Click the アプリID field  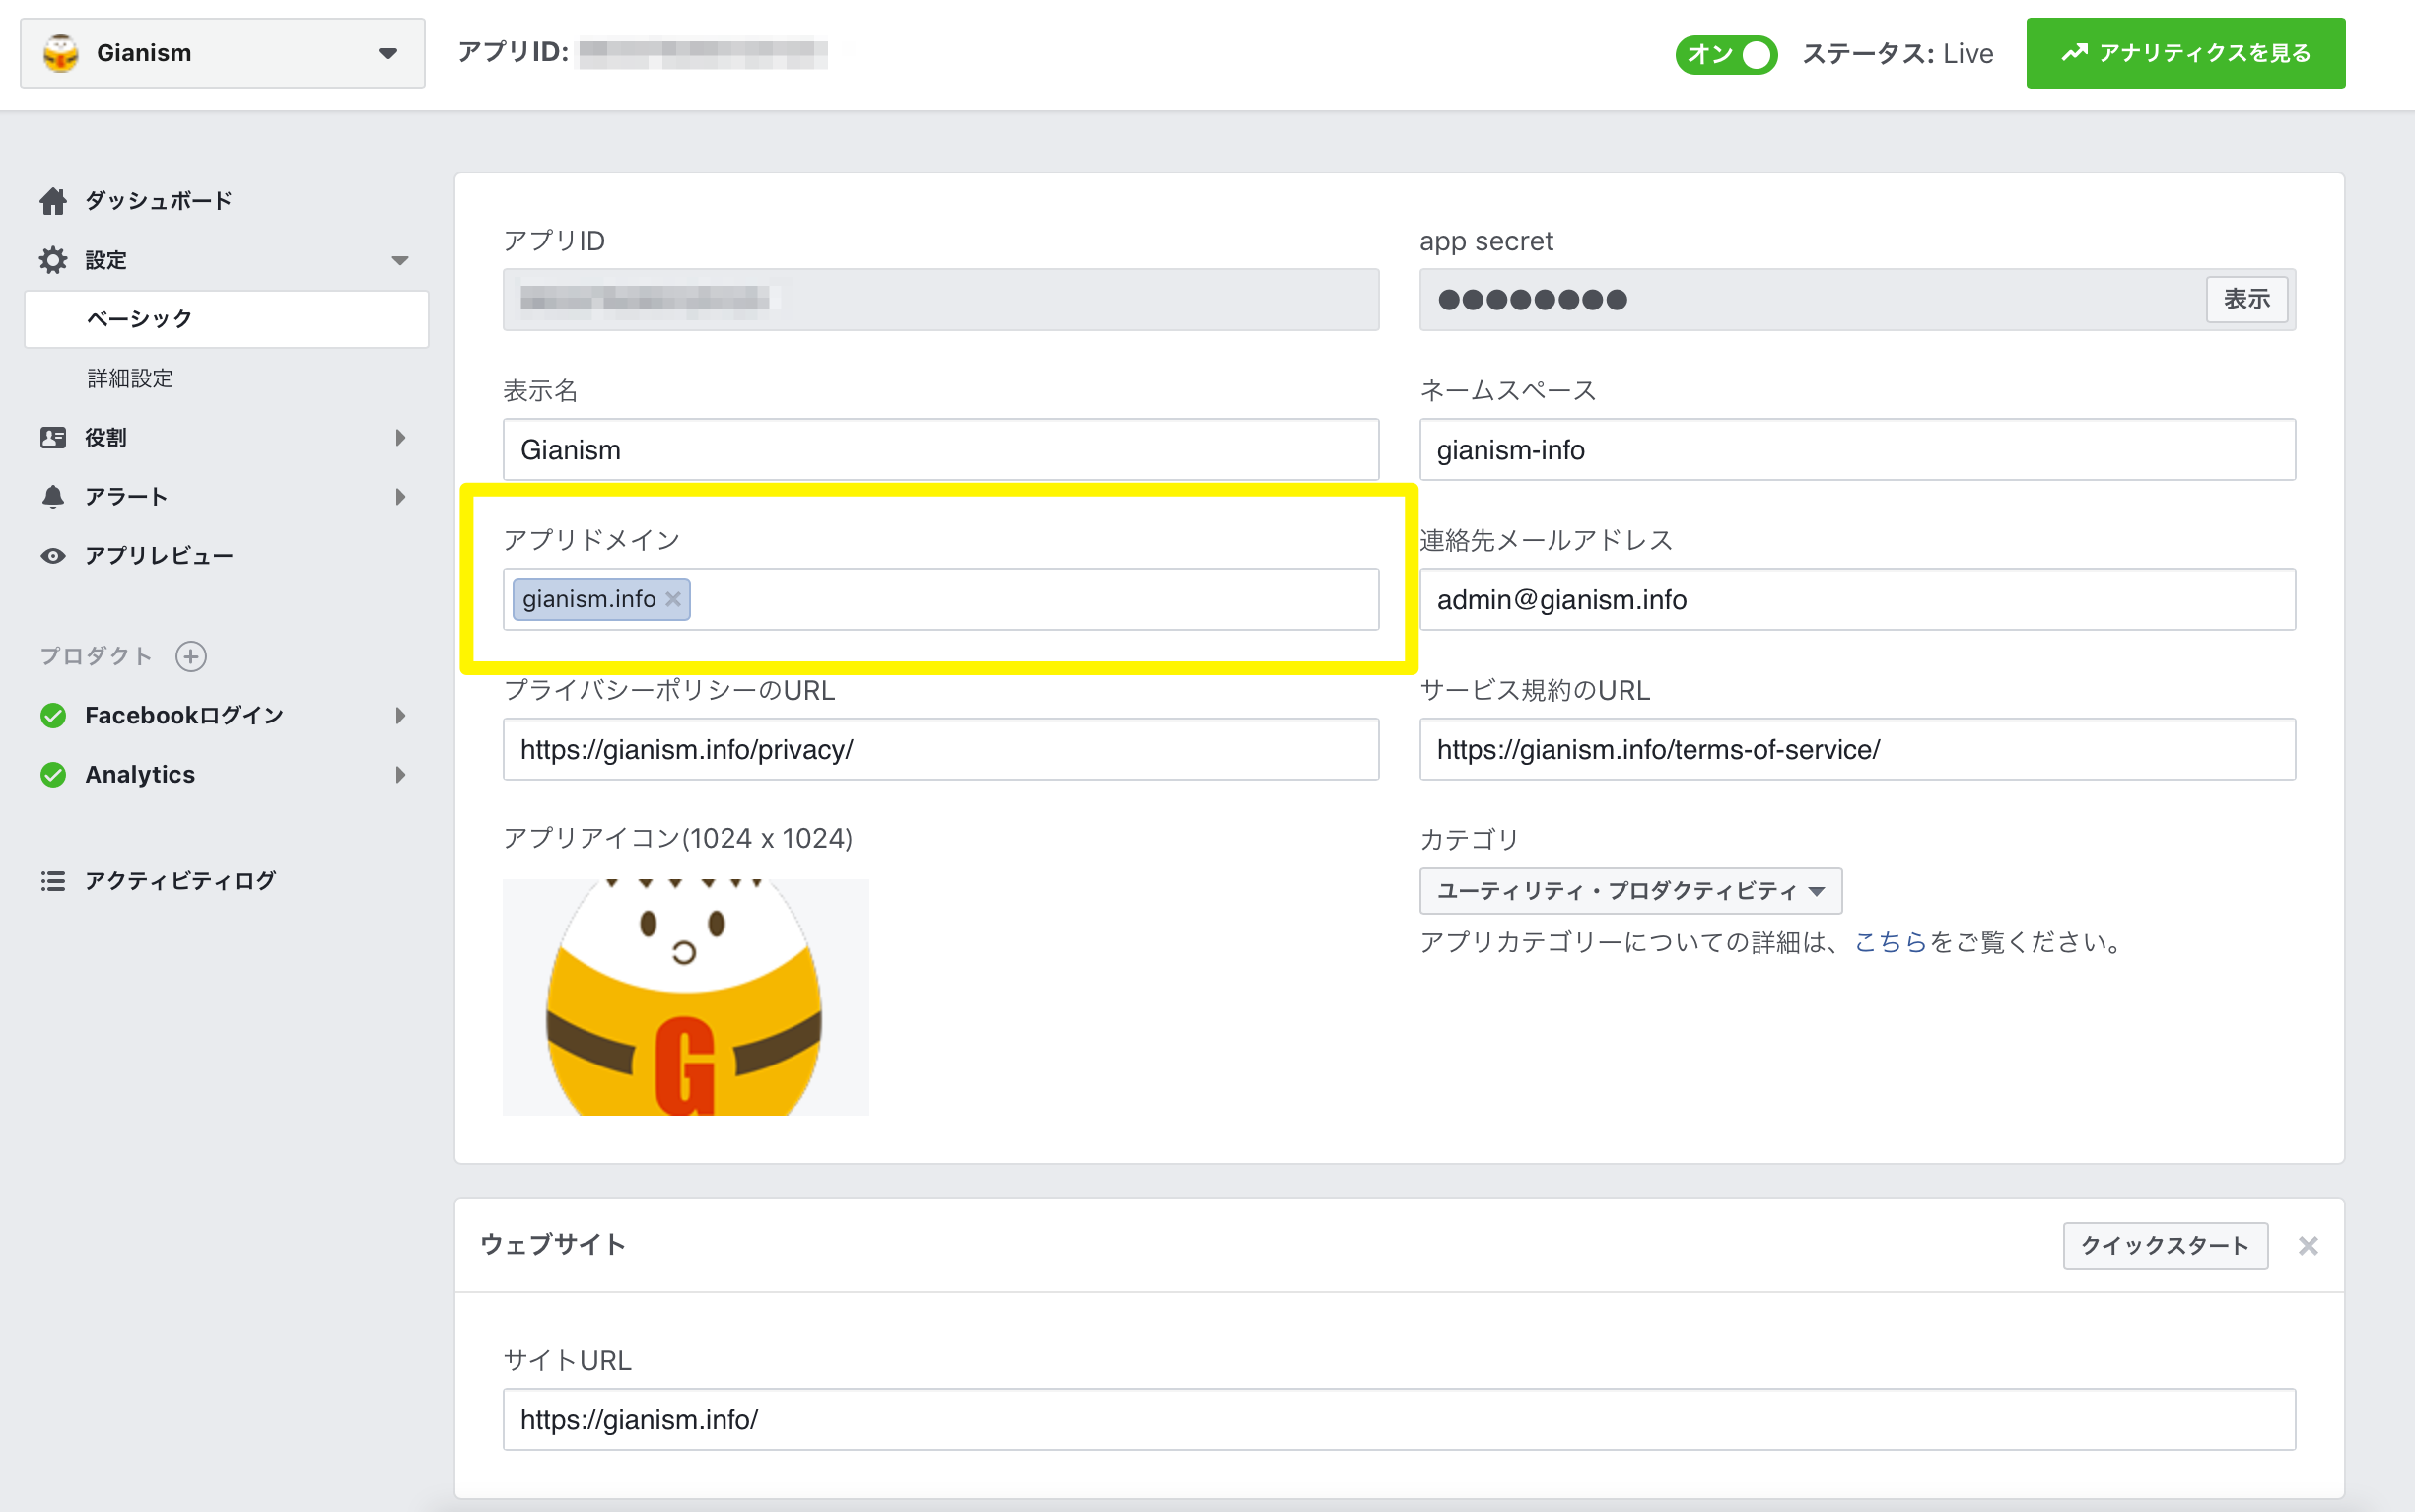(x=941, y=299)
